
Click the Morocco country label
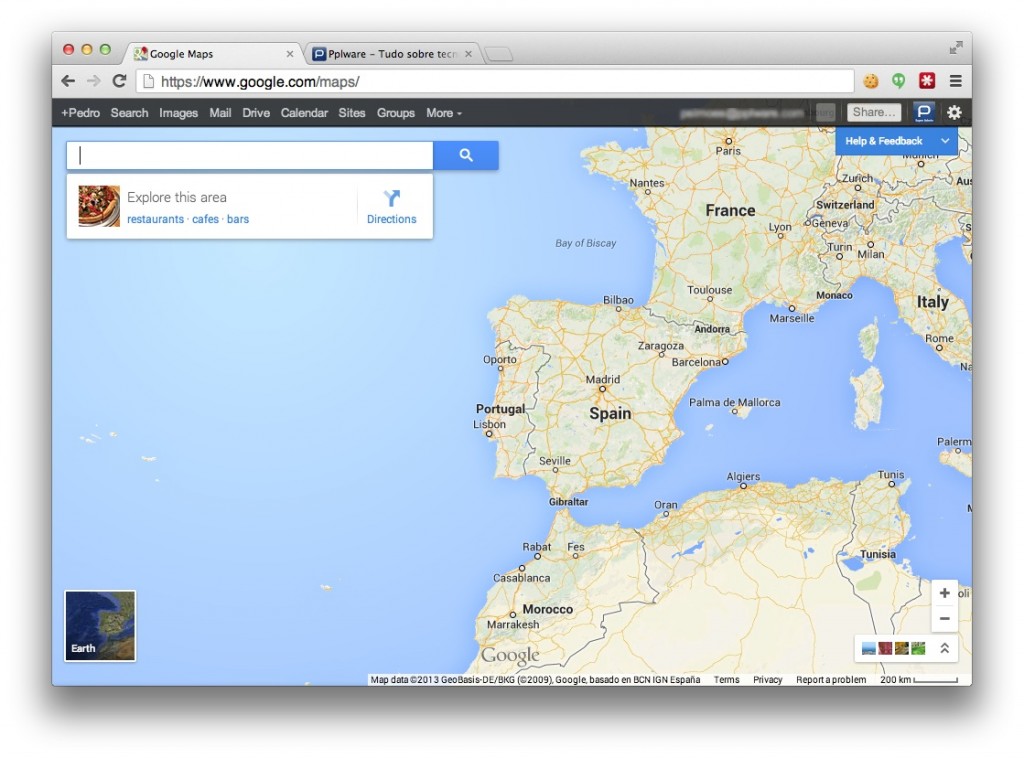[547, 609]
